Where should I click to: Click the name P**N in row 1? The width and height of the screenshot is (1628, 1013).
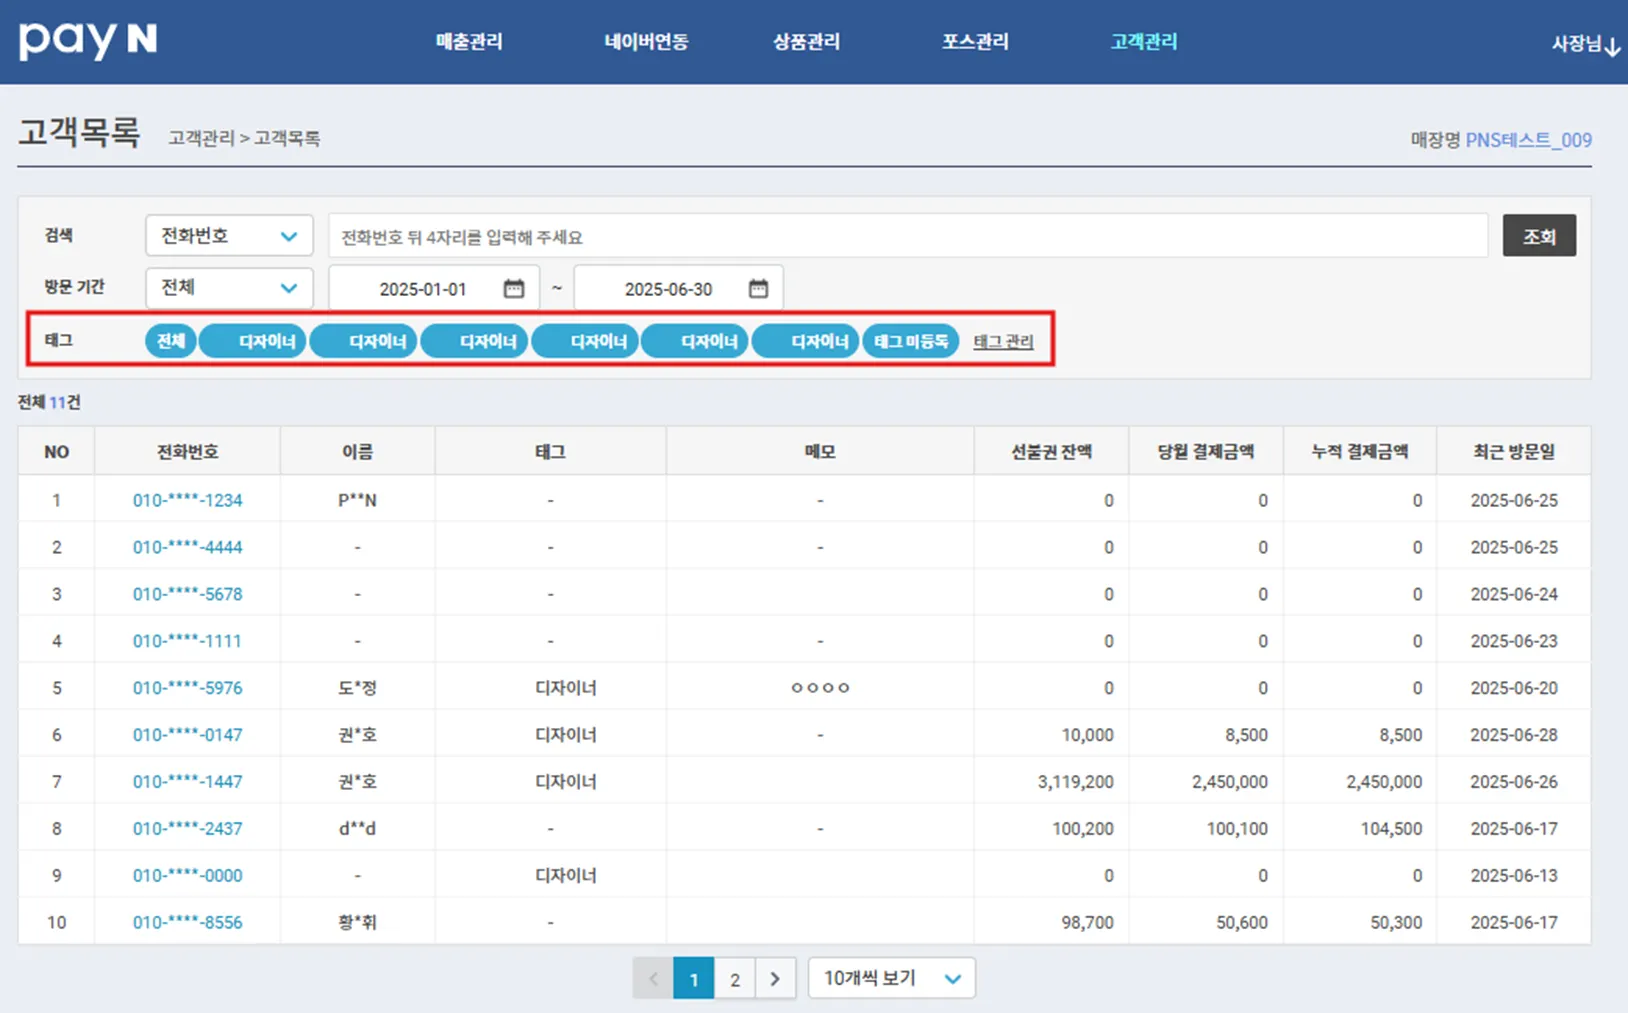pyautogui.click(x=357, y=500)
